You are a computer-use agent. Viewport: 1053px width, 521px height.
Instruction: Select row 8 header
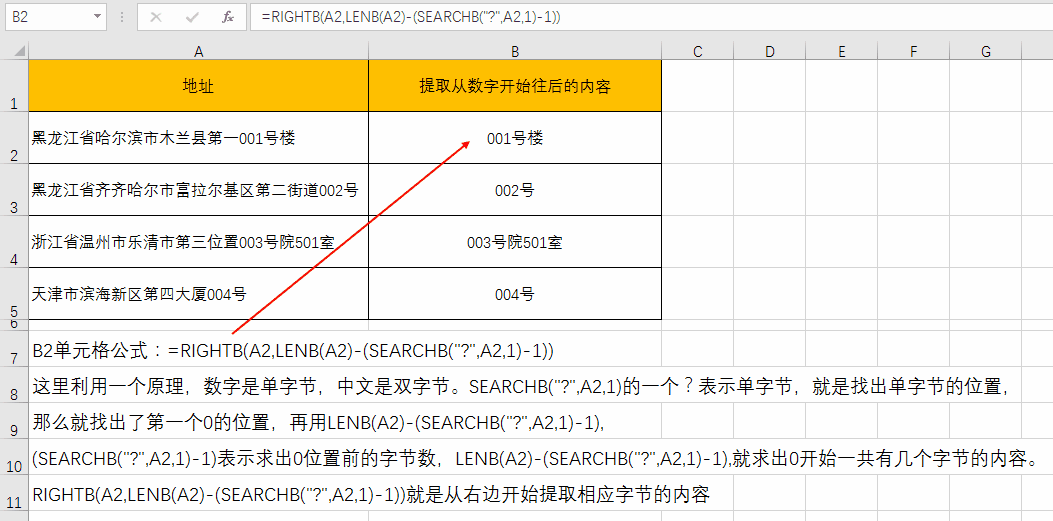(x=14, y=385)
